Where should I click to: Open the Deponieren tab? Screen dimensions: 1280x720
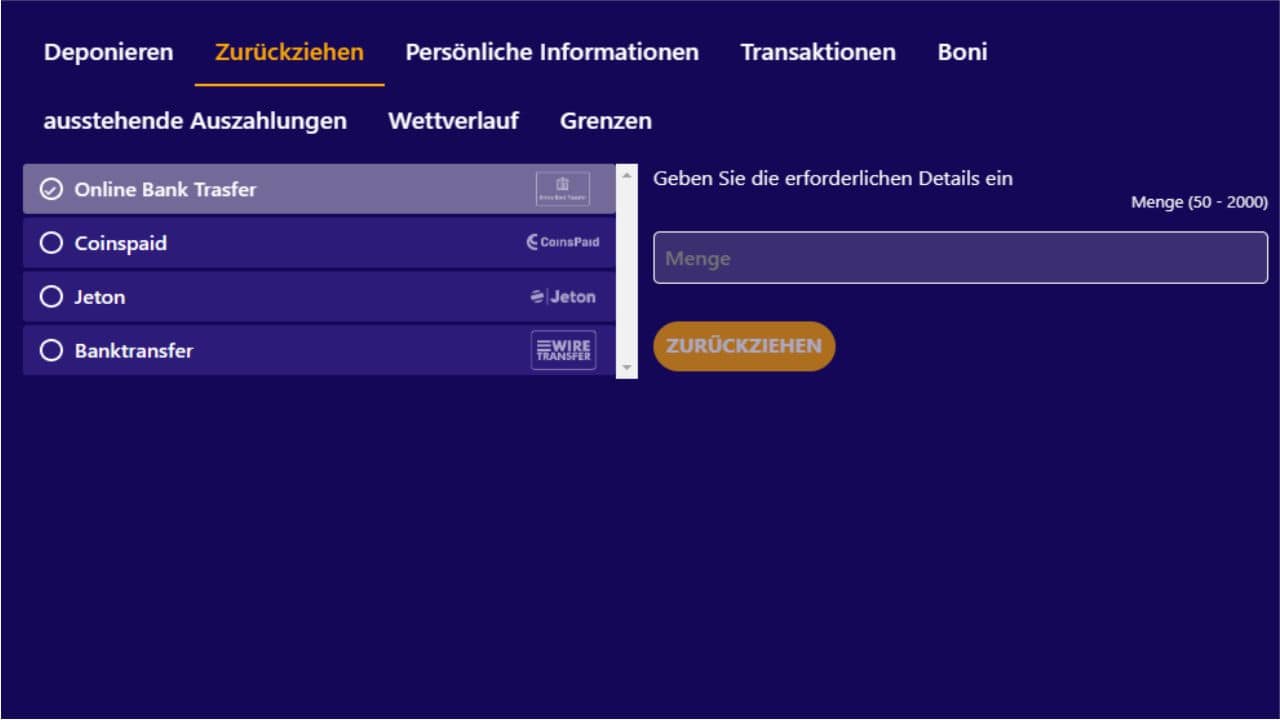108,52
